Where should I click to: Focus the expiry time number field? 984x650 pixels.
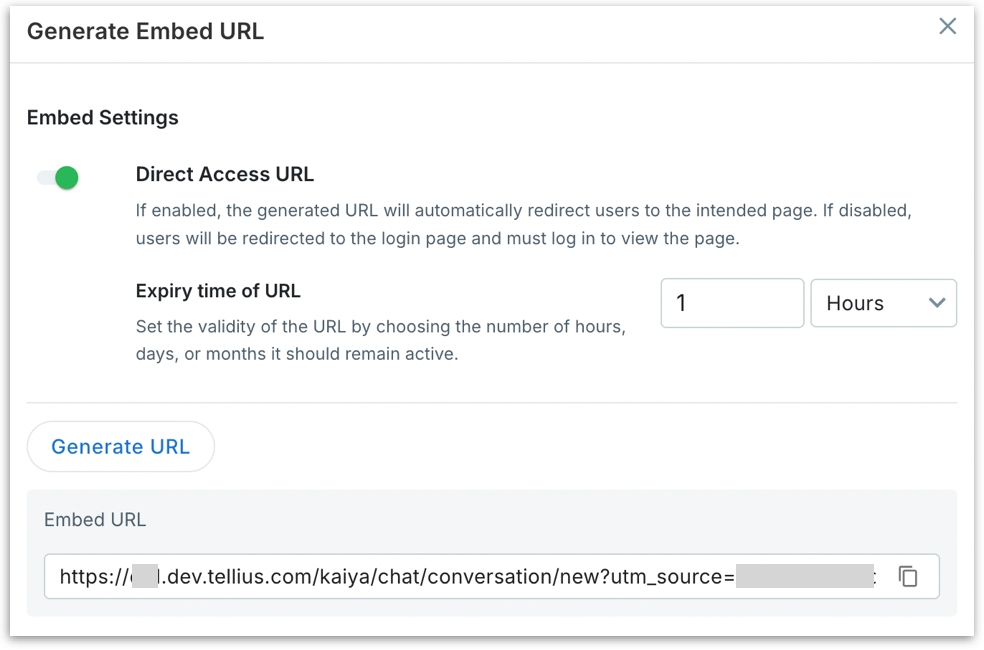point(732,303)
